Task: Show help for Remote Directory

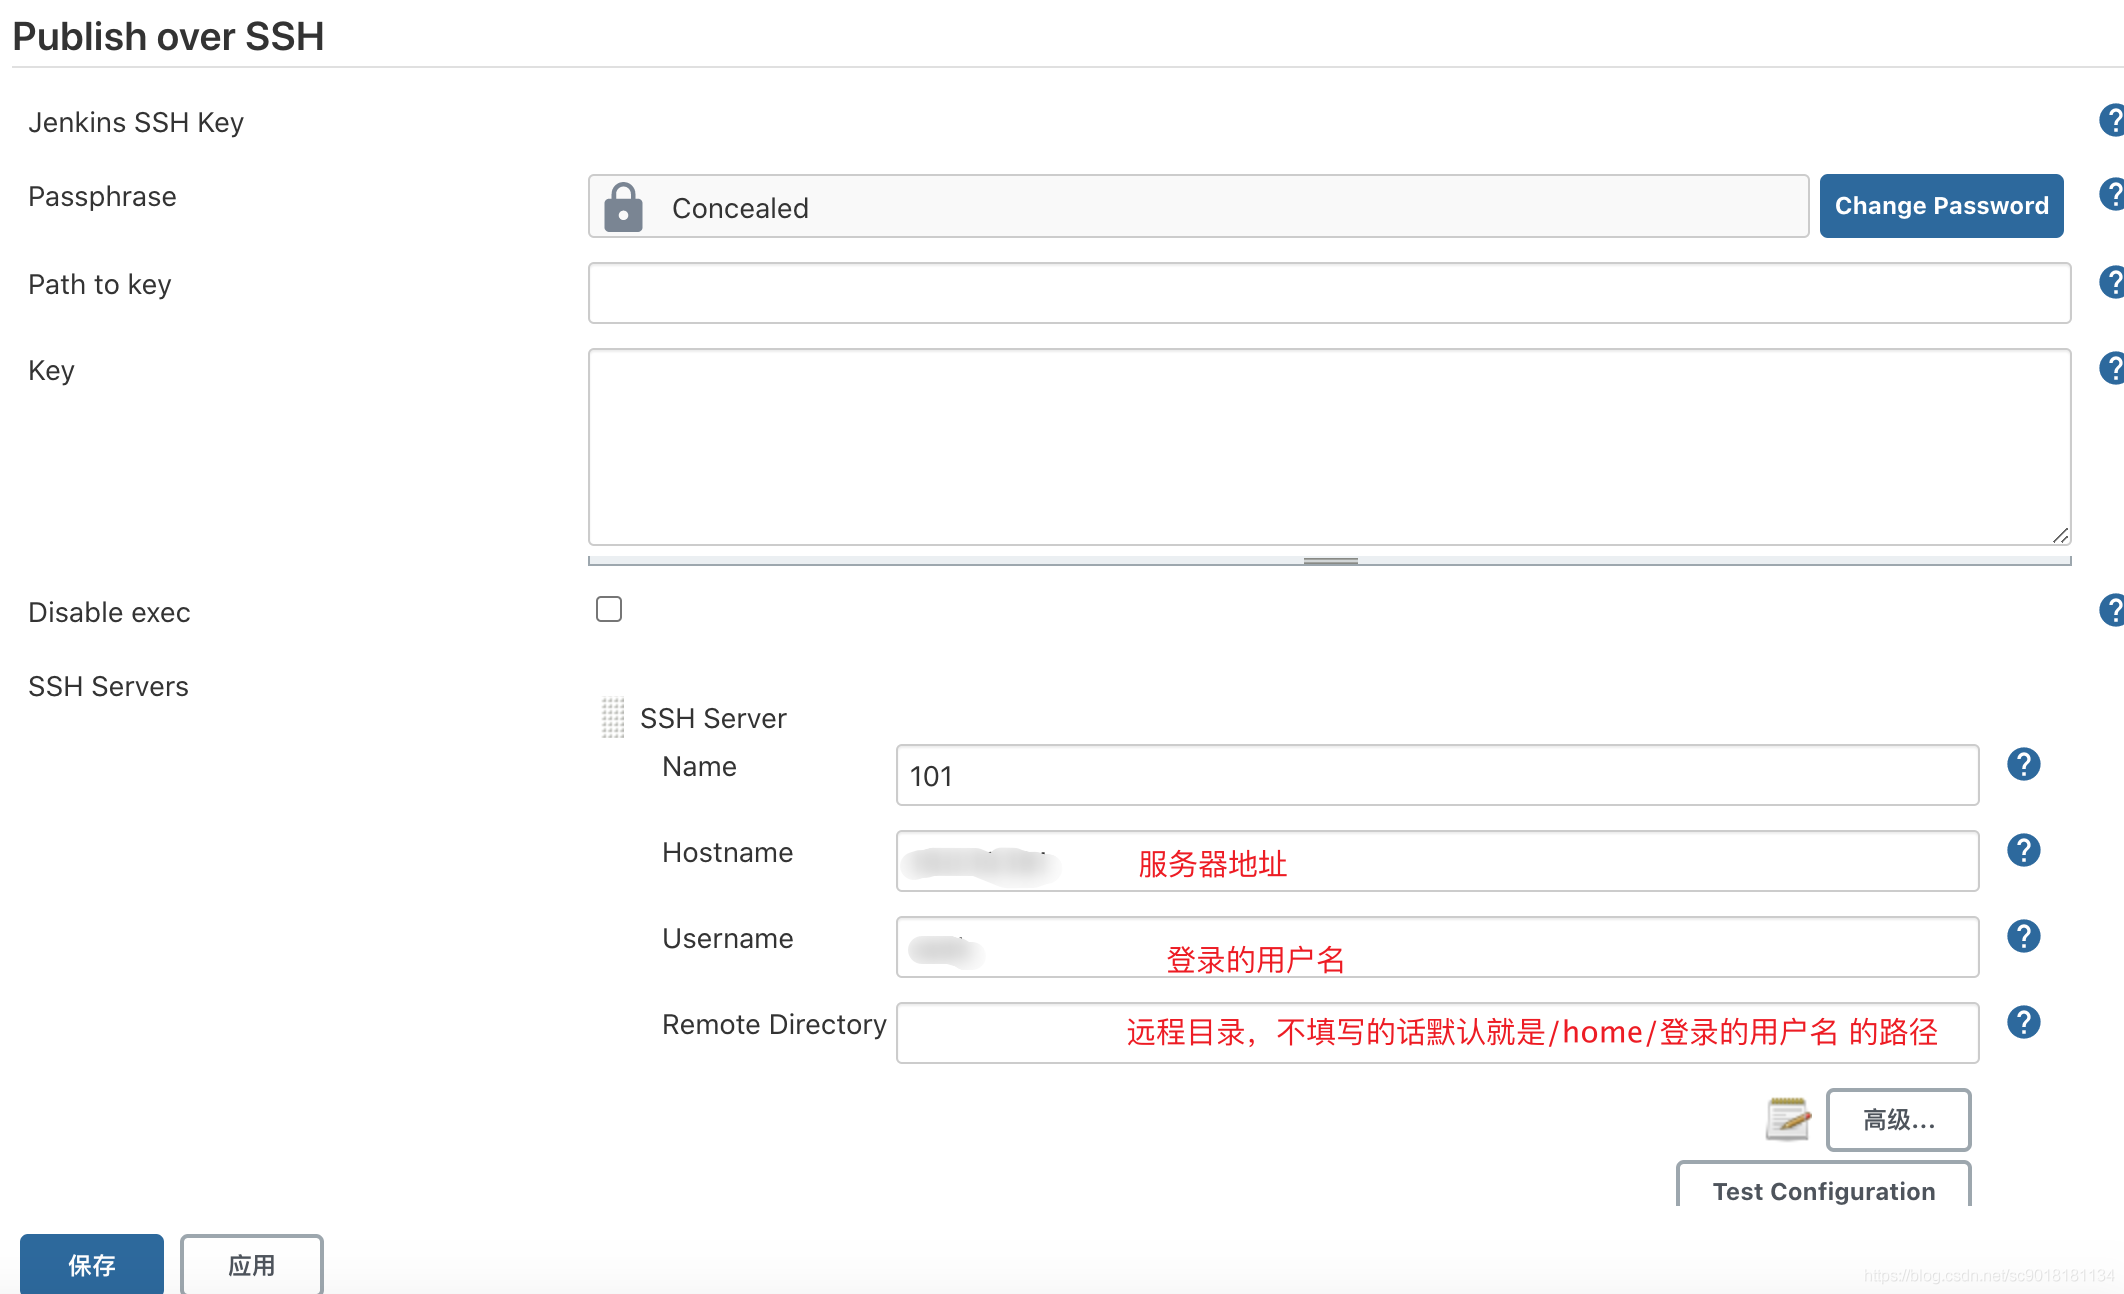Action: [x=2023, y=1022]
